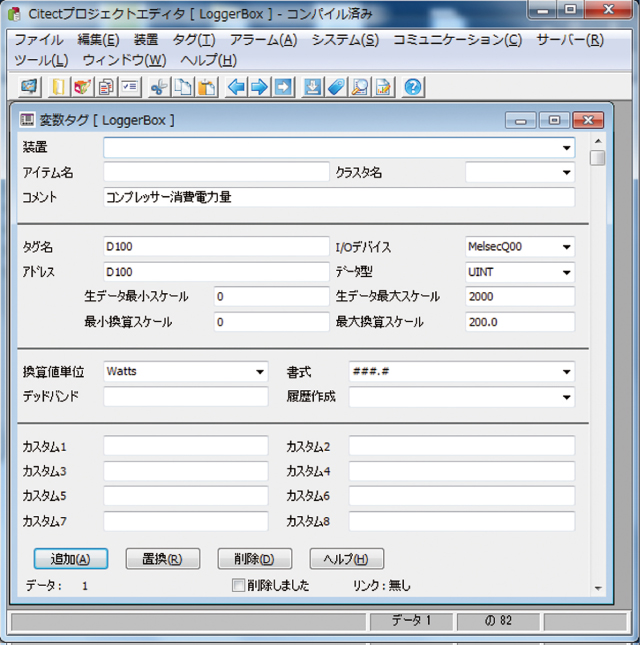
Task: Open the コミュニケーション(C) menu
Action: click(457, 40)
